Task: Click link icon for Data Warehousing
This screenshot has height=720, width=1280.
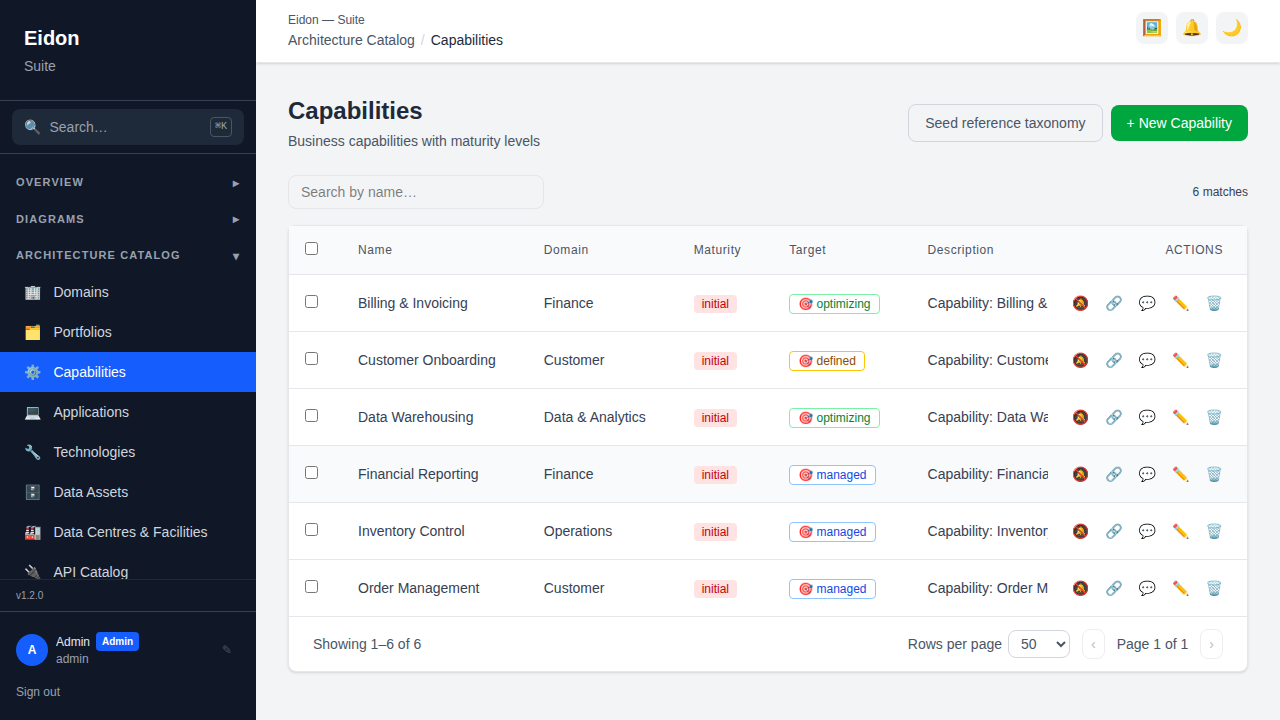Action: (1114, 417)
